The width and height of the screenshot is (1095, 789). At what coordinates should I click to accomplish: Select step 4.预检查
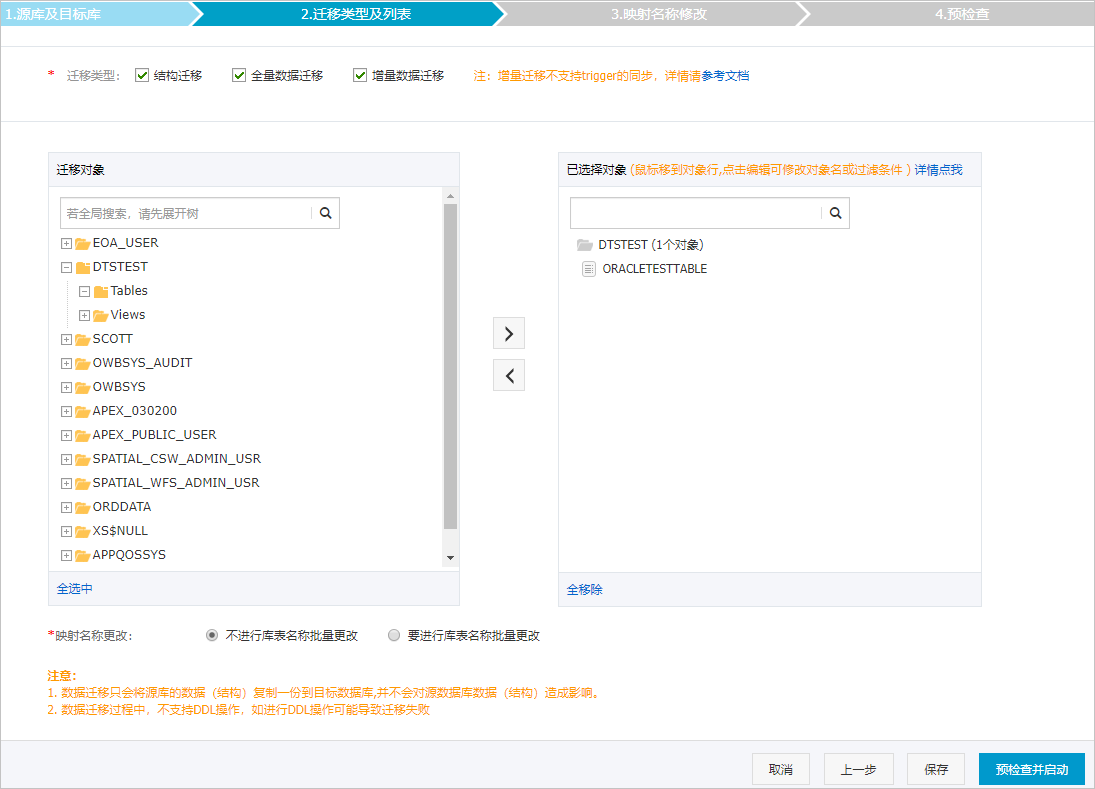click(x=962, y=14)
